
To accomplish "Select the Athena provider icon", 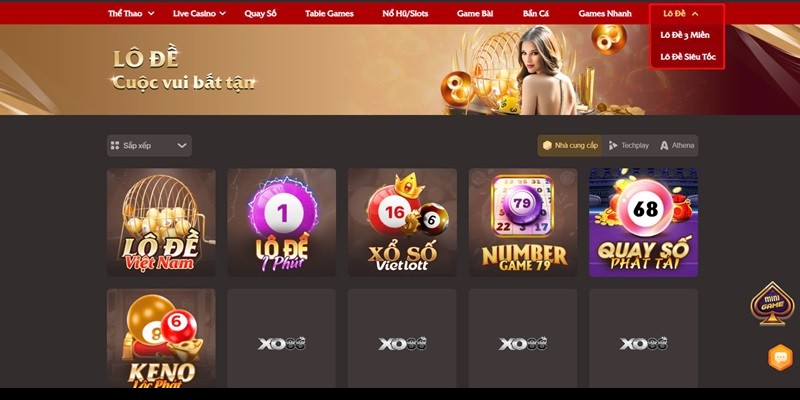I will [x=664, y=145].
